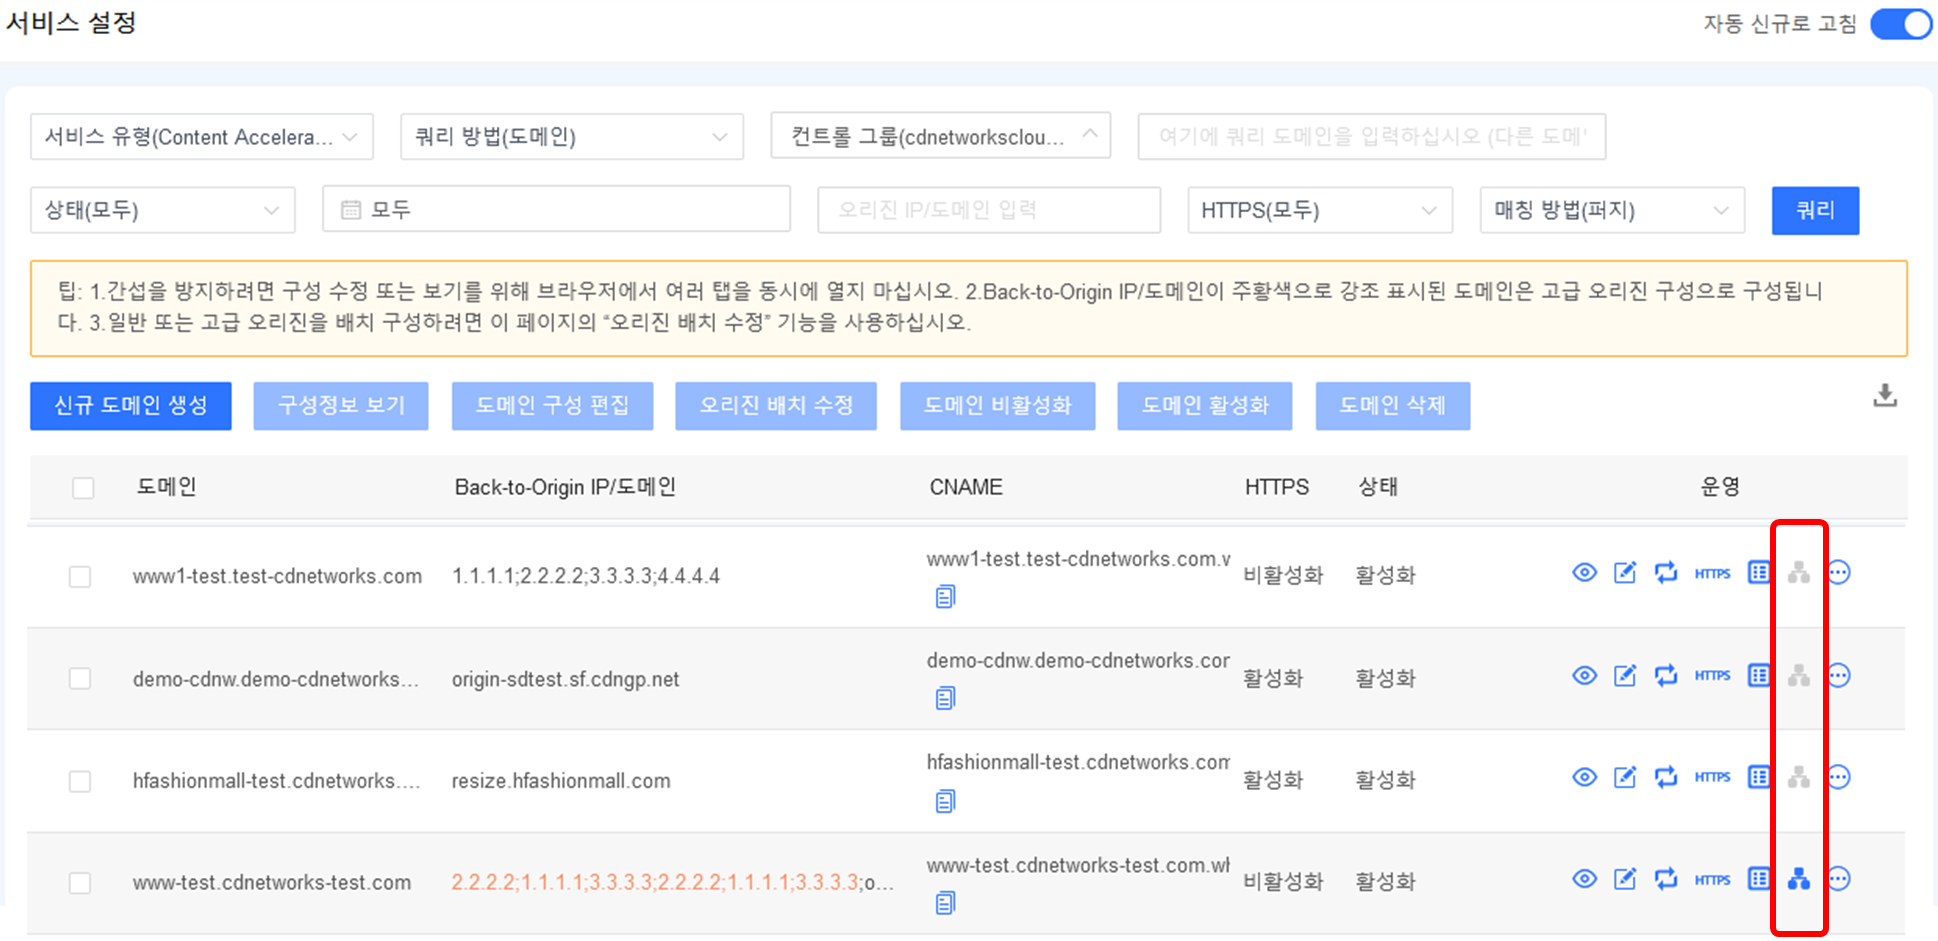Select the checkbox for www-test.cdnetworks-test.com

(80, 883)
